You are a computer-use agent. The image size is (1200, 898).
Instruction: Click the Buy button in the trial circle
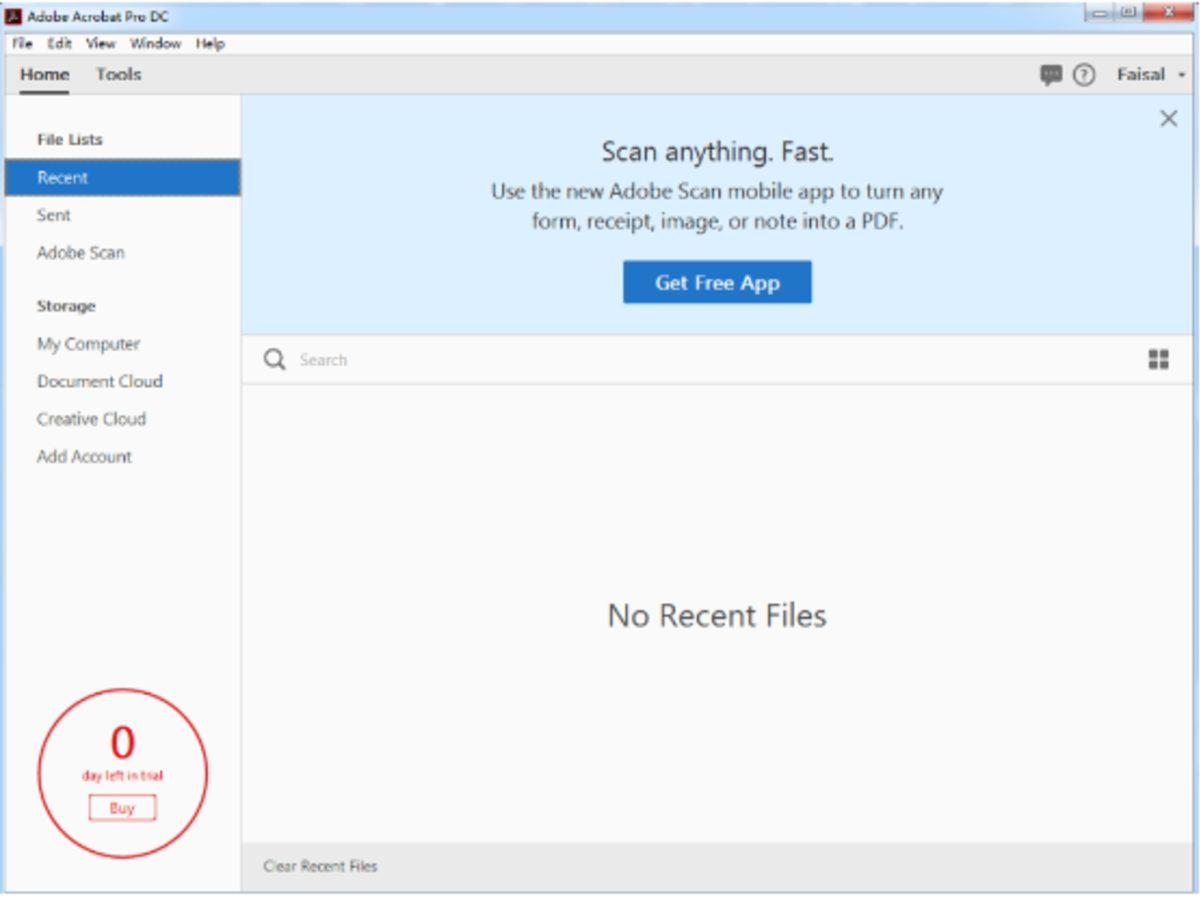(x=120, y=807)
